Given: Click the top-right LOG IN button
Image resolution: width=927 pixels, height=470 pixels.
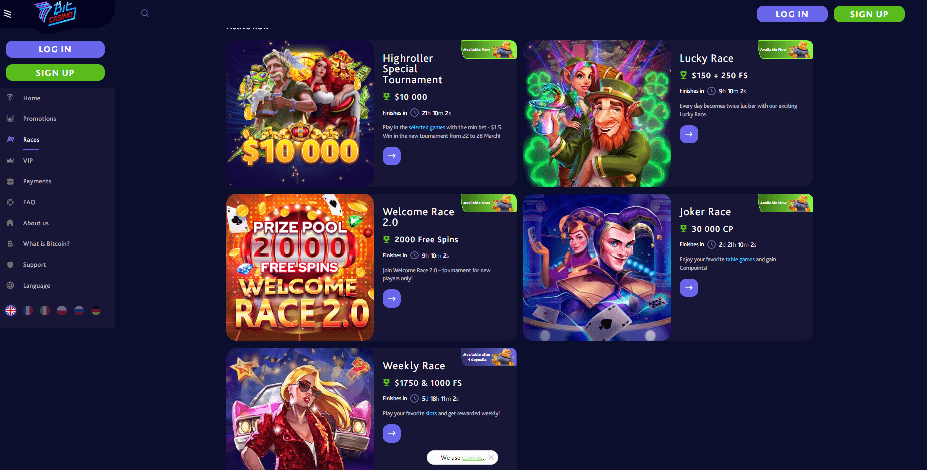Looking at the screenshot, I should point(792,14).
